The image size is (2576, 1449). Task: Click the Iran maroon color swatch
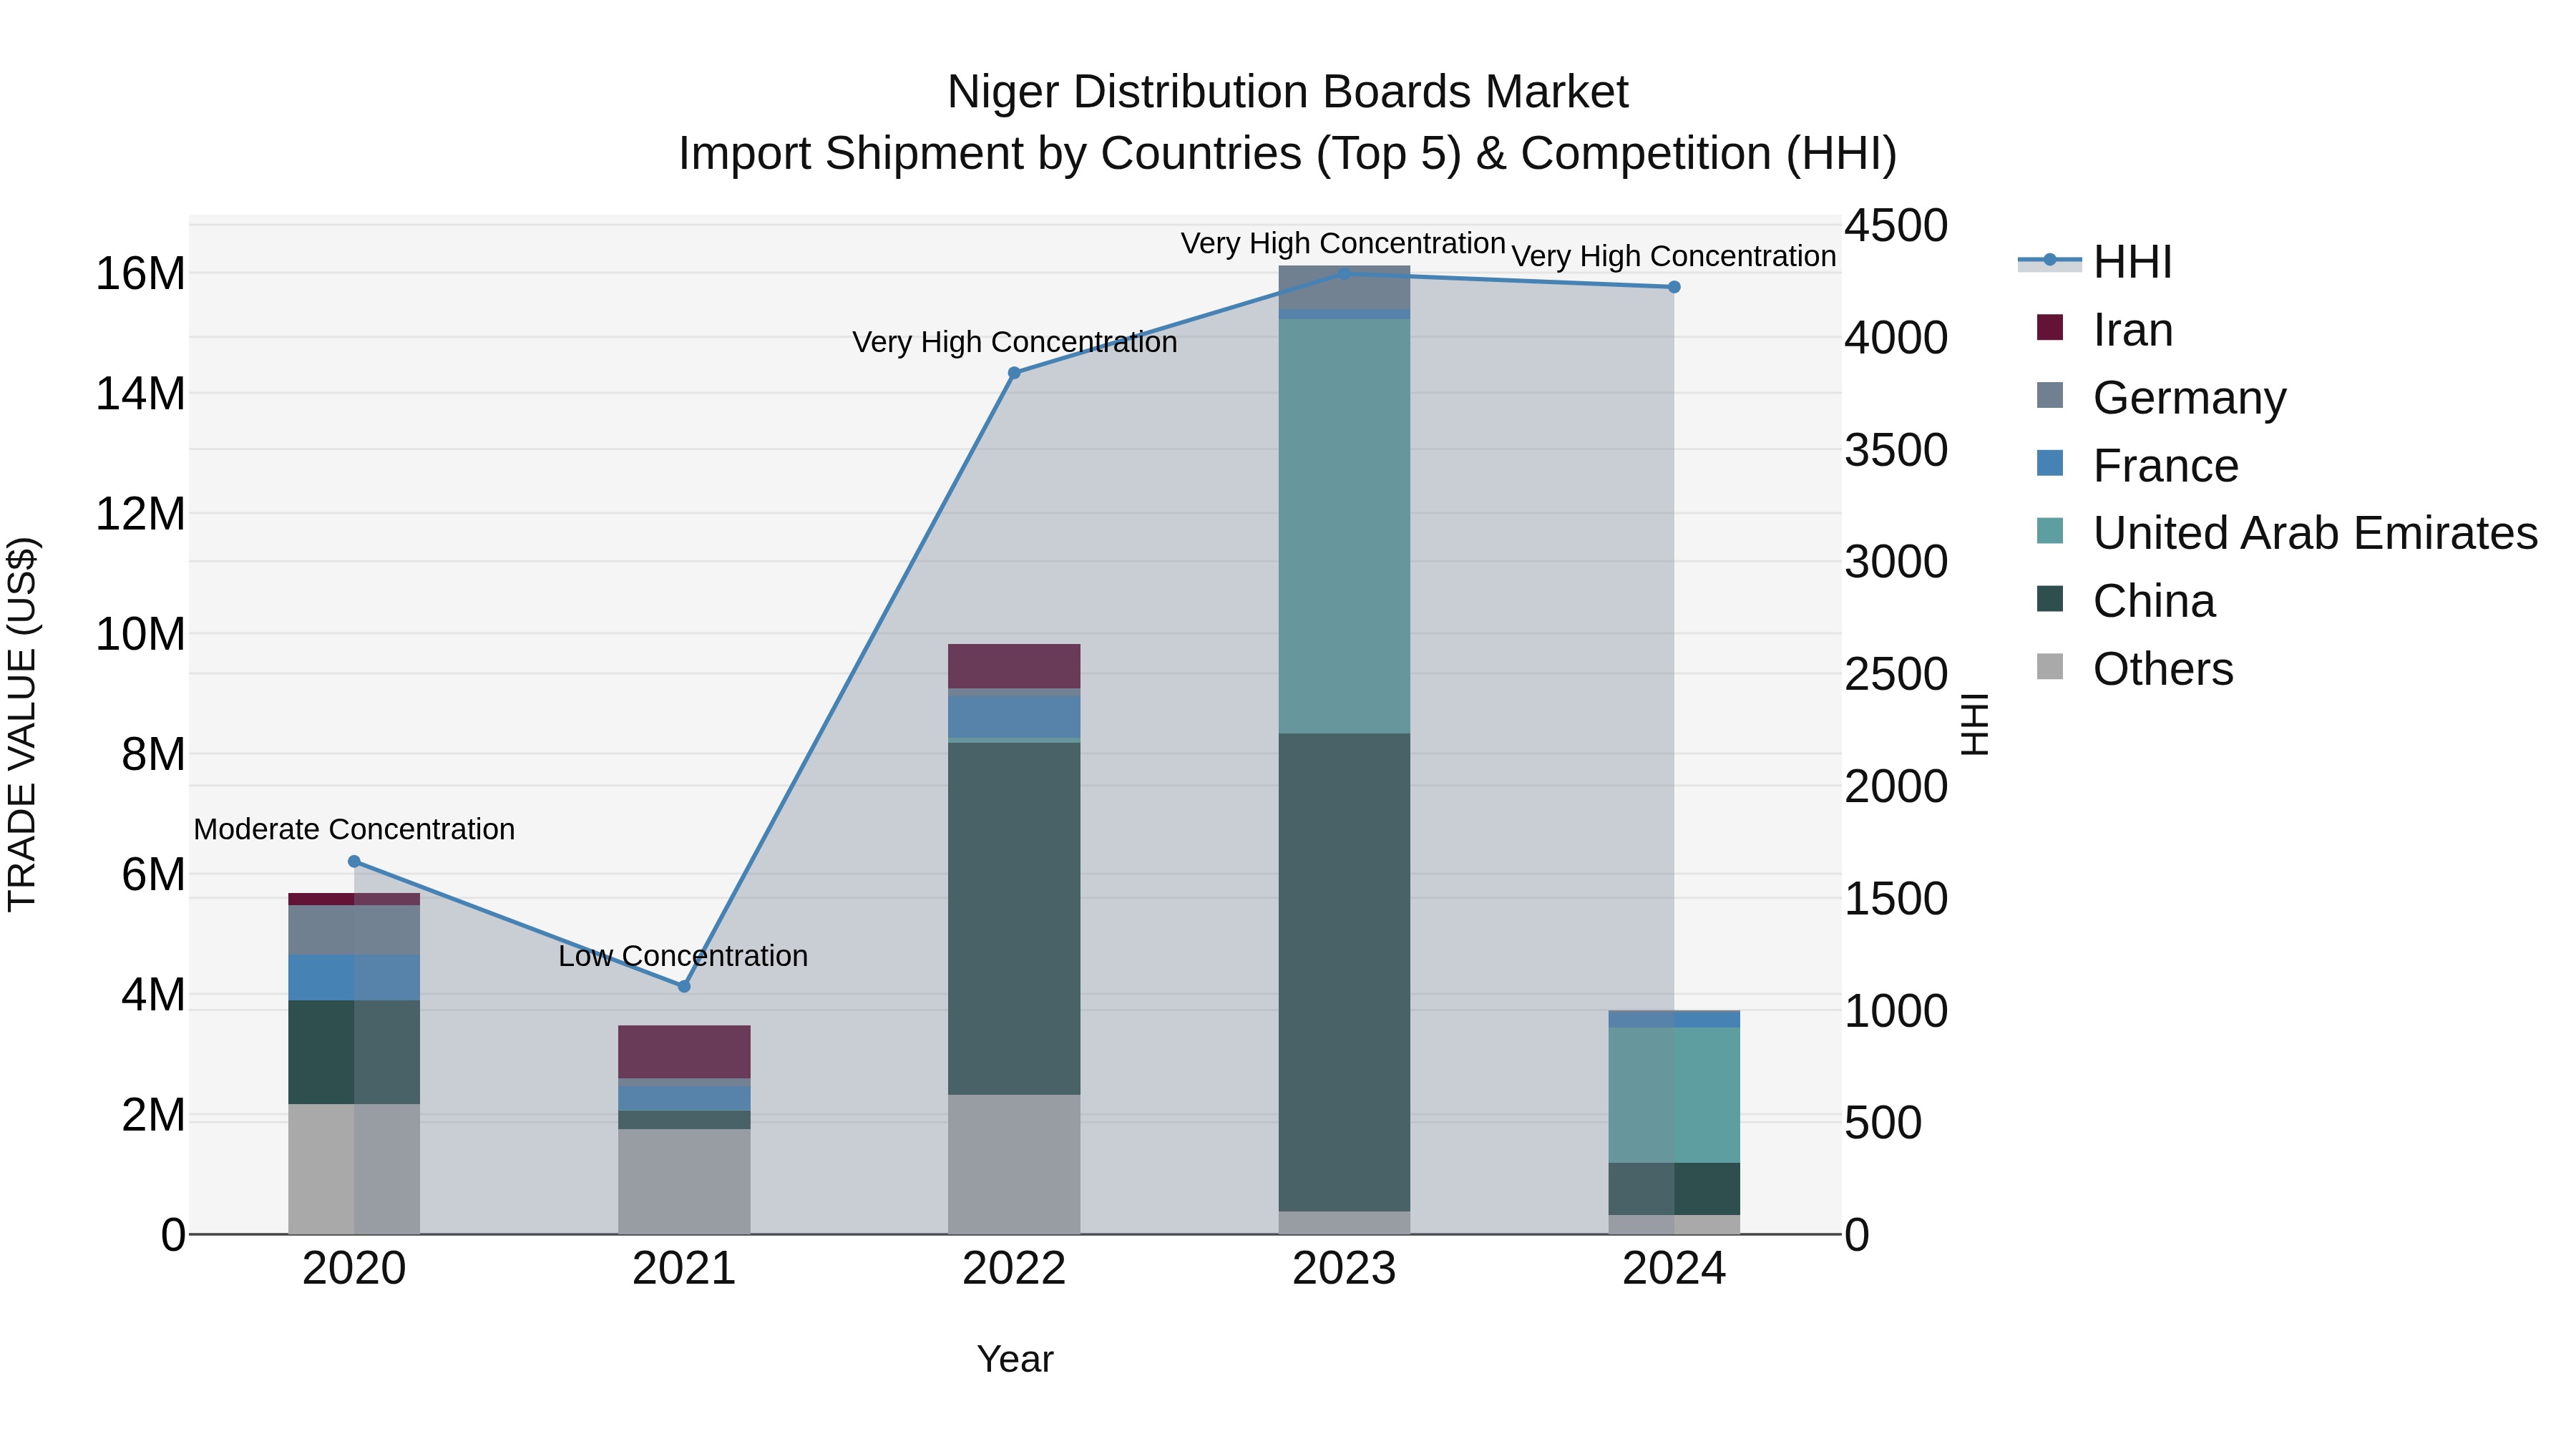click(x=2050, y=328)
